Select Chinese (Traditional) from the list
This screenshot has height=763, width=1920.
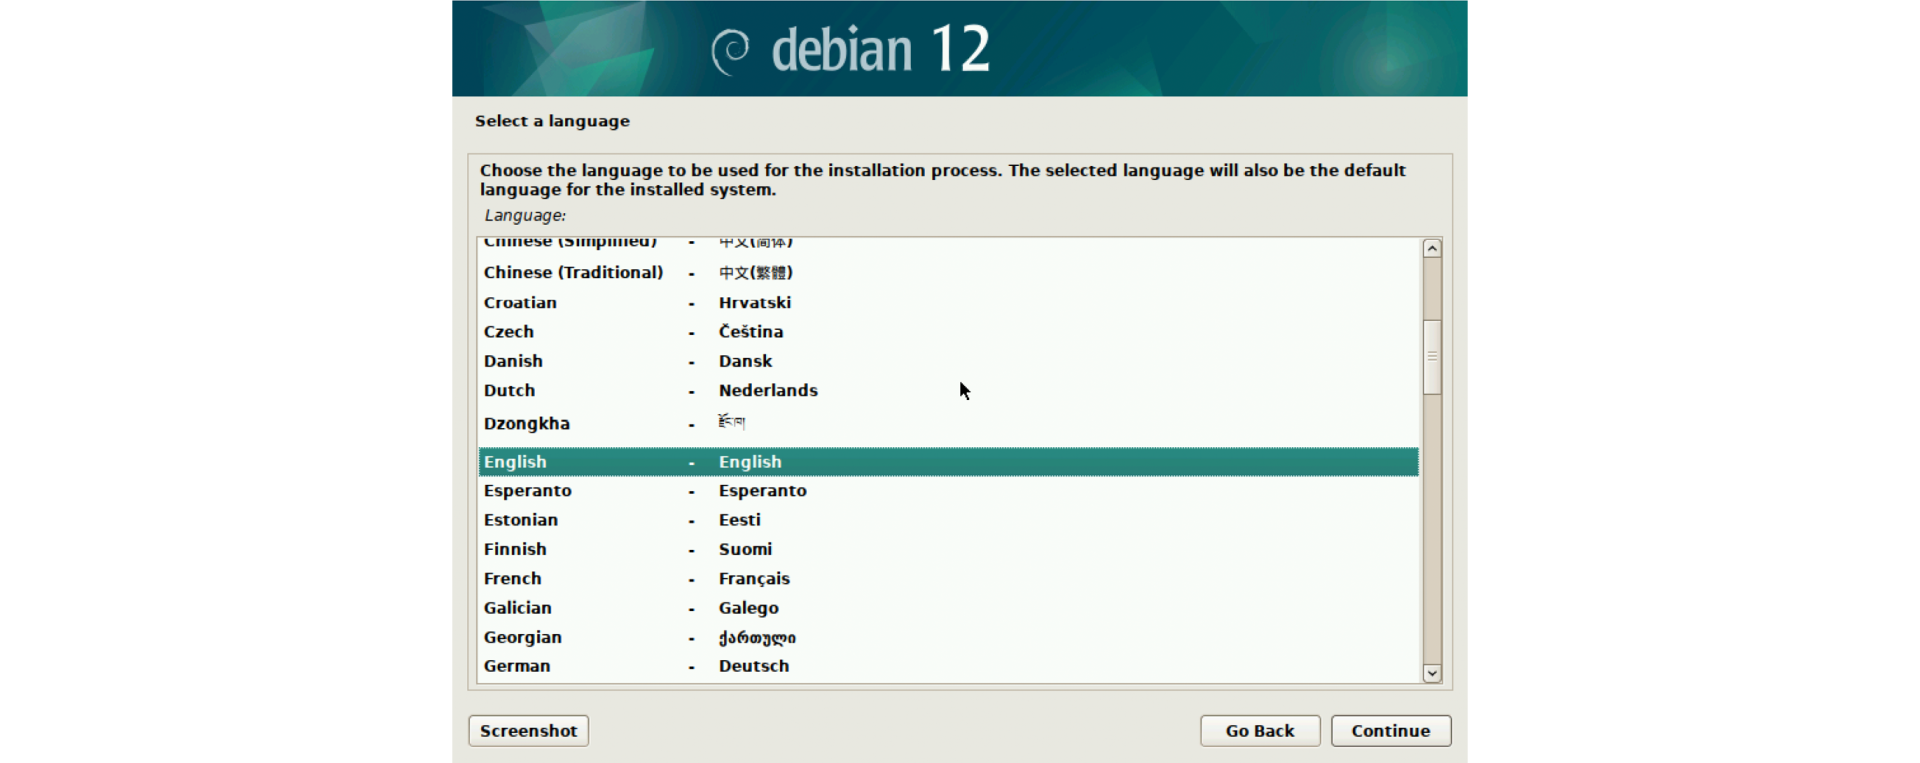click(573, 273)
